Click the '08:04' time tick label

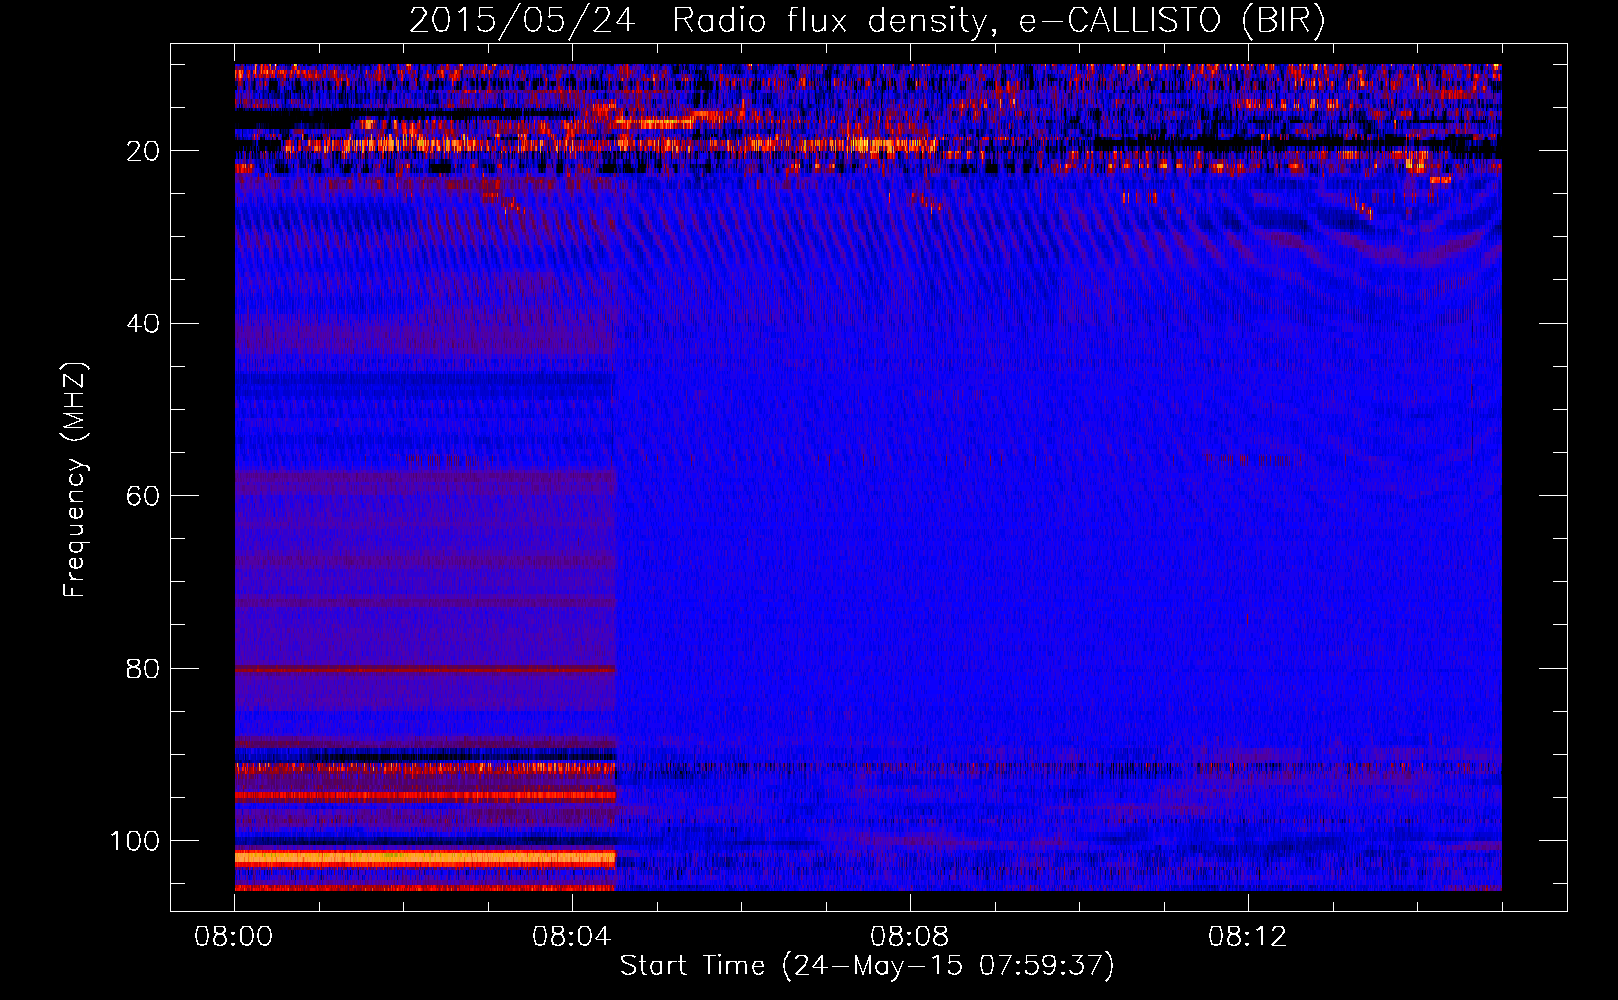pos(572,937)
